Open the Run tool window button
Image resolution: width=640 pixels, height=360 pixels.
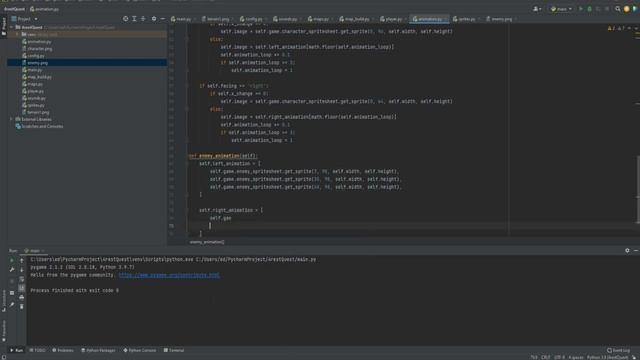click(x=17, y=350)
